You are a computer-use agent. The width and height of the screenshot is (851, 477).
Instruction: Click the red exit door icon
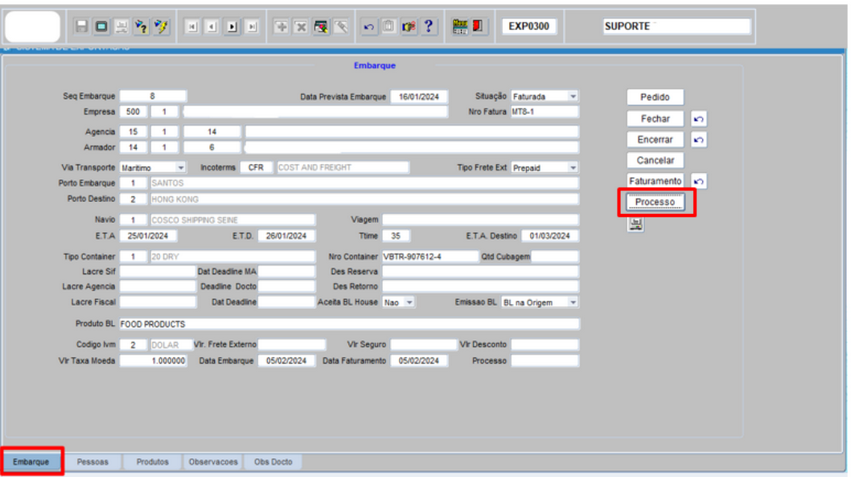(479, 27)
